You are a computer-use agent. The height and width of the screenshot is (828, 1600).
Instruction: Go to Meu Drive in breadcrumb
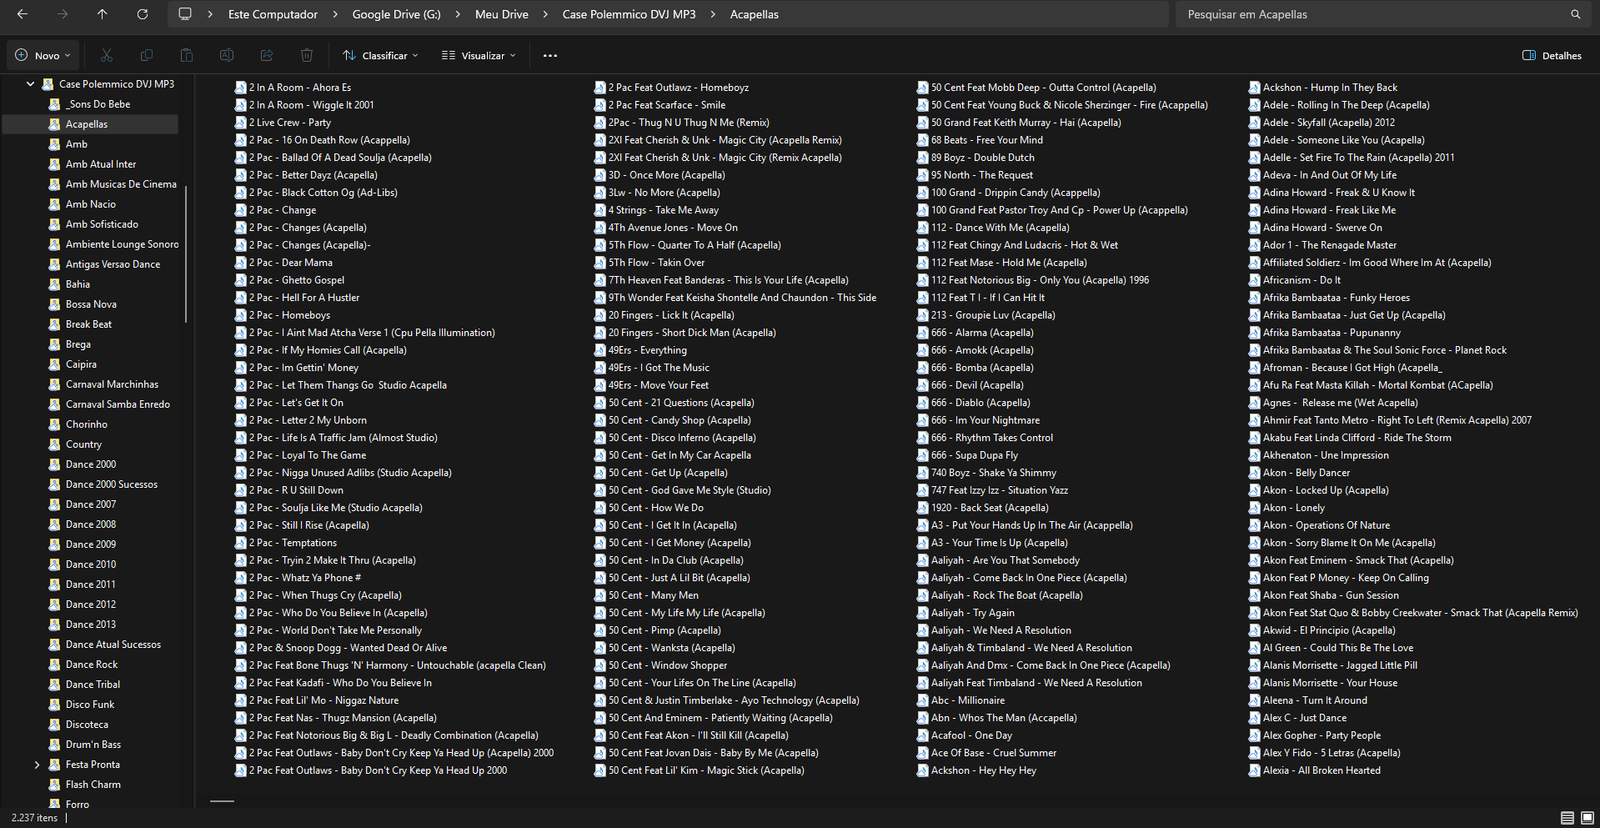pyautogui.click(x=501, y=14)
